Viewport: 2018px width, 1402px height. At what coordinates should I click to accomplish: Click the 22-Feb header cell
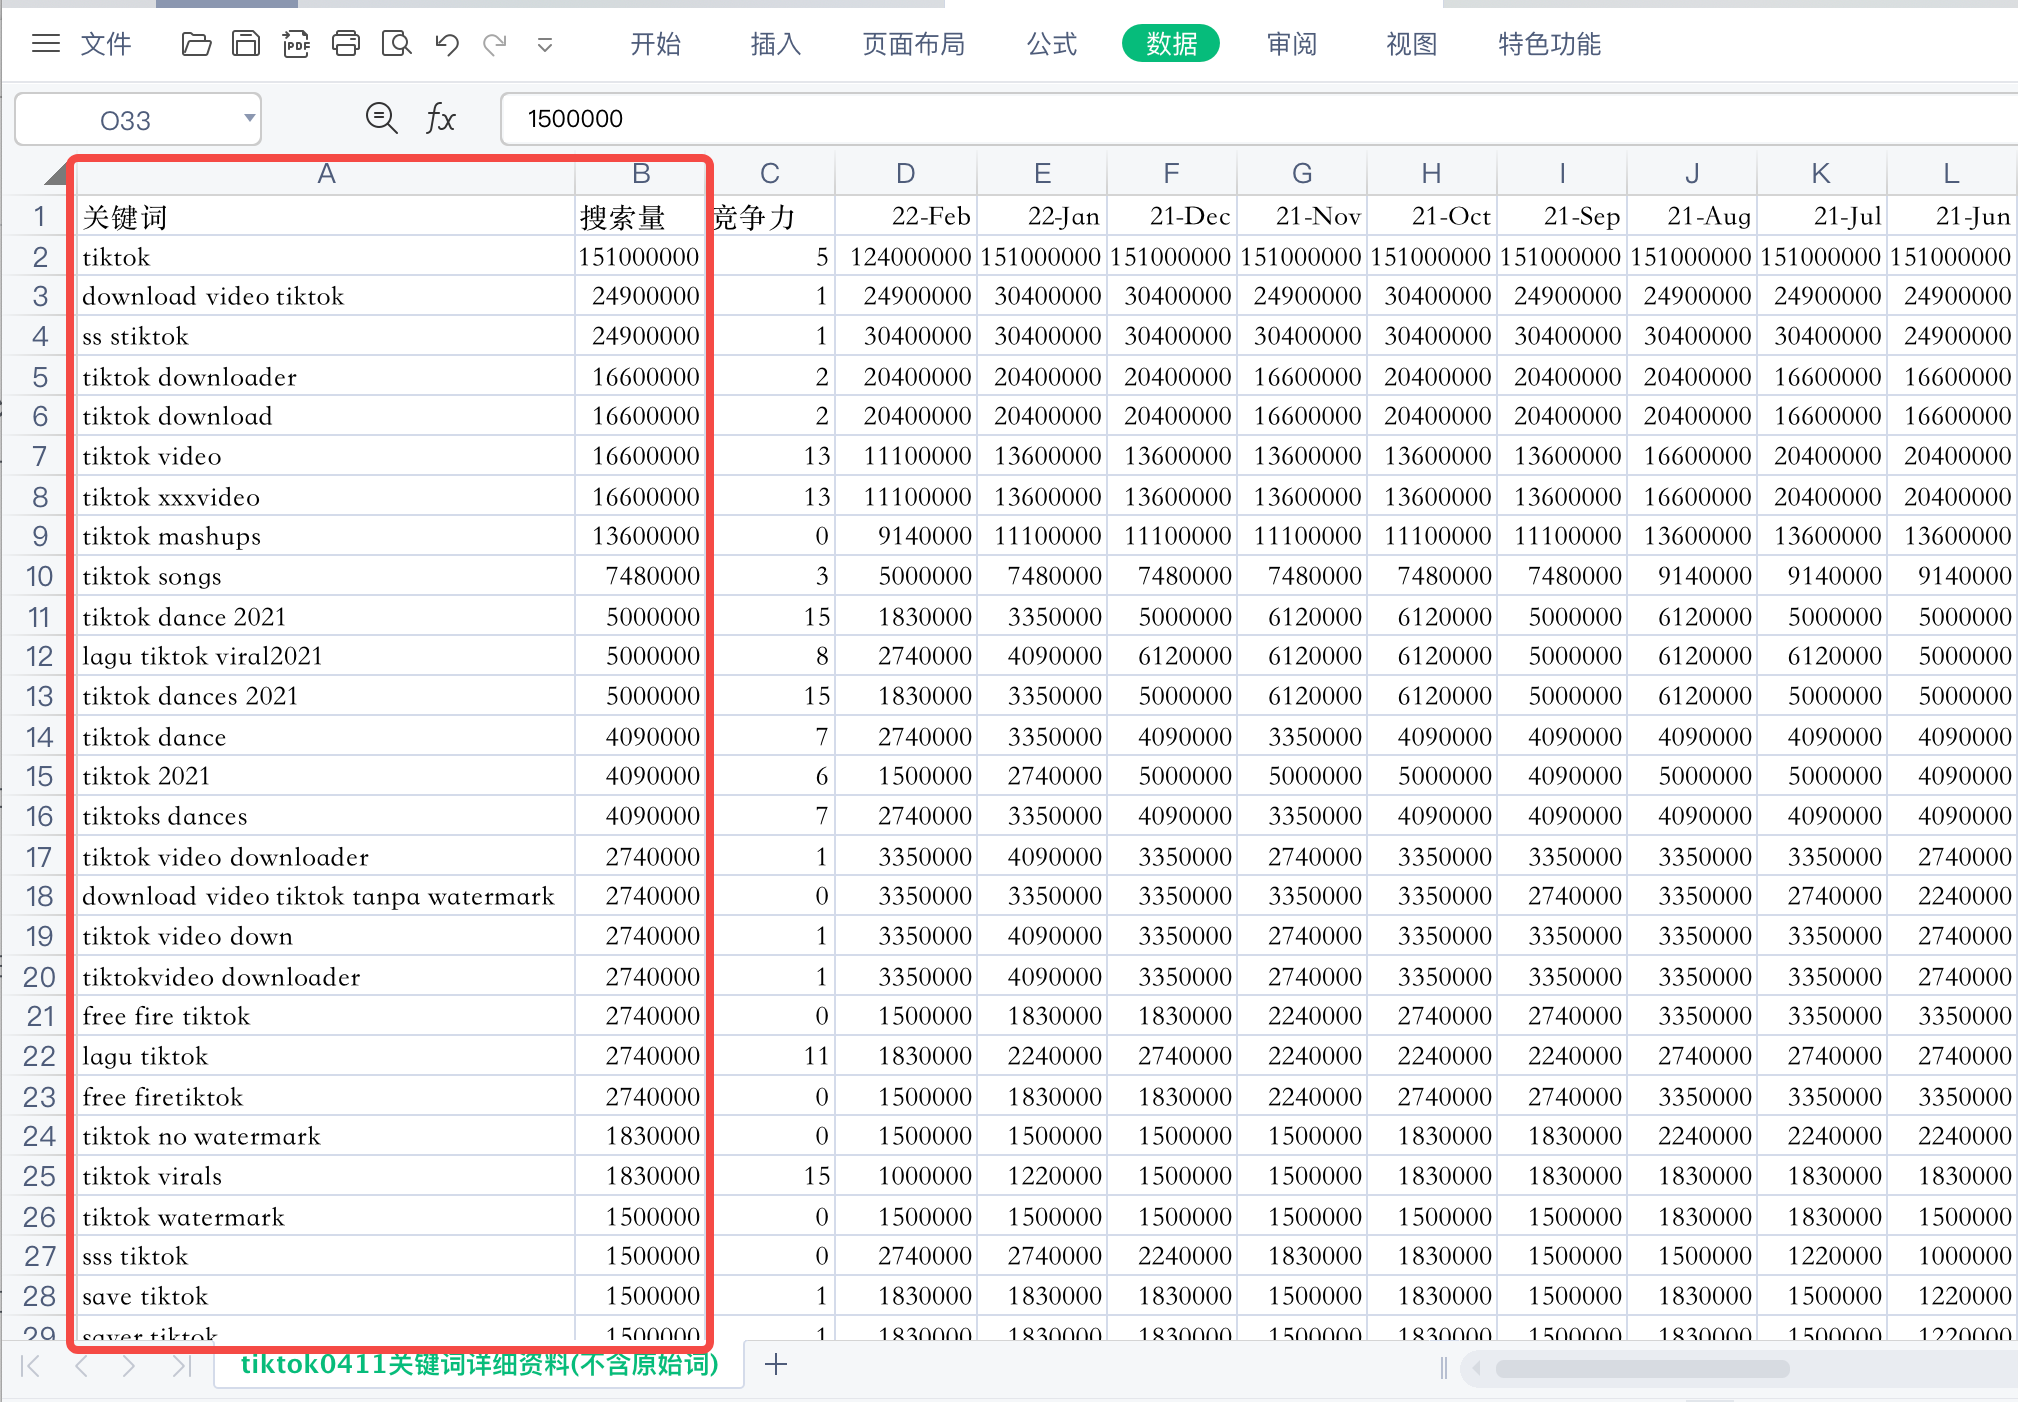(906, 217)
